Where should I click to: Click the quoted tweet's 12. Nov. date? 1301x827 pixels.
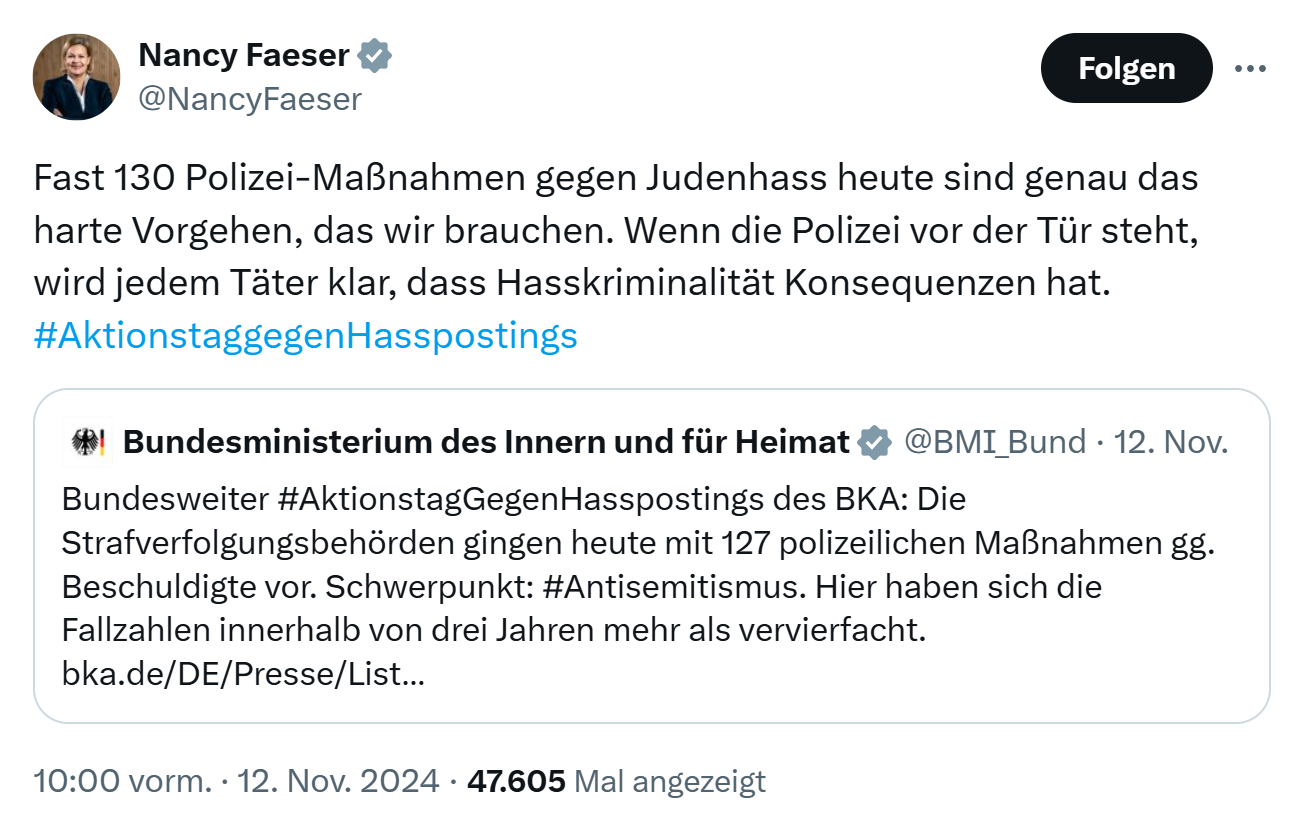1170,442
